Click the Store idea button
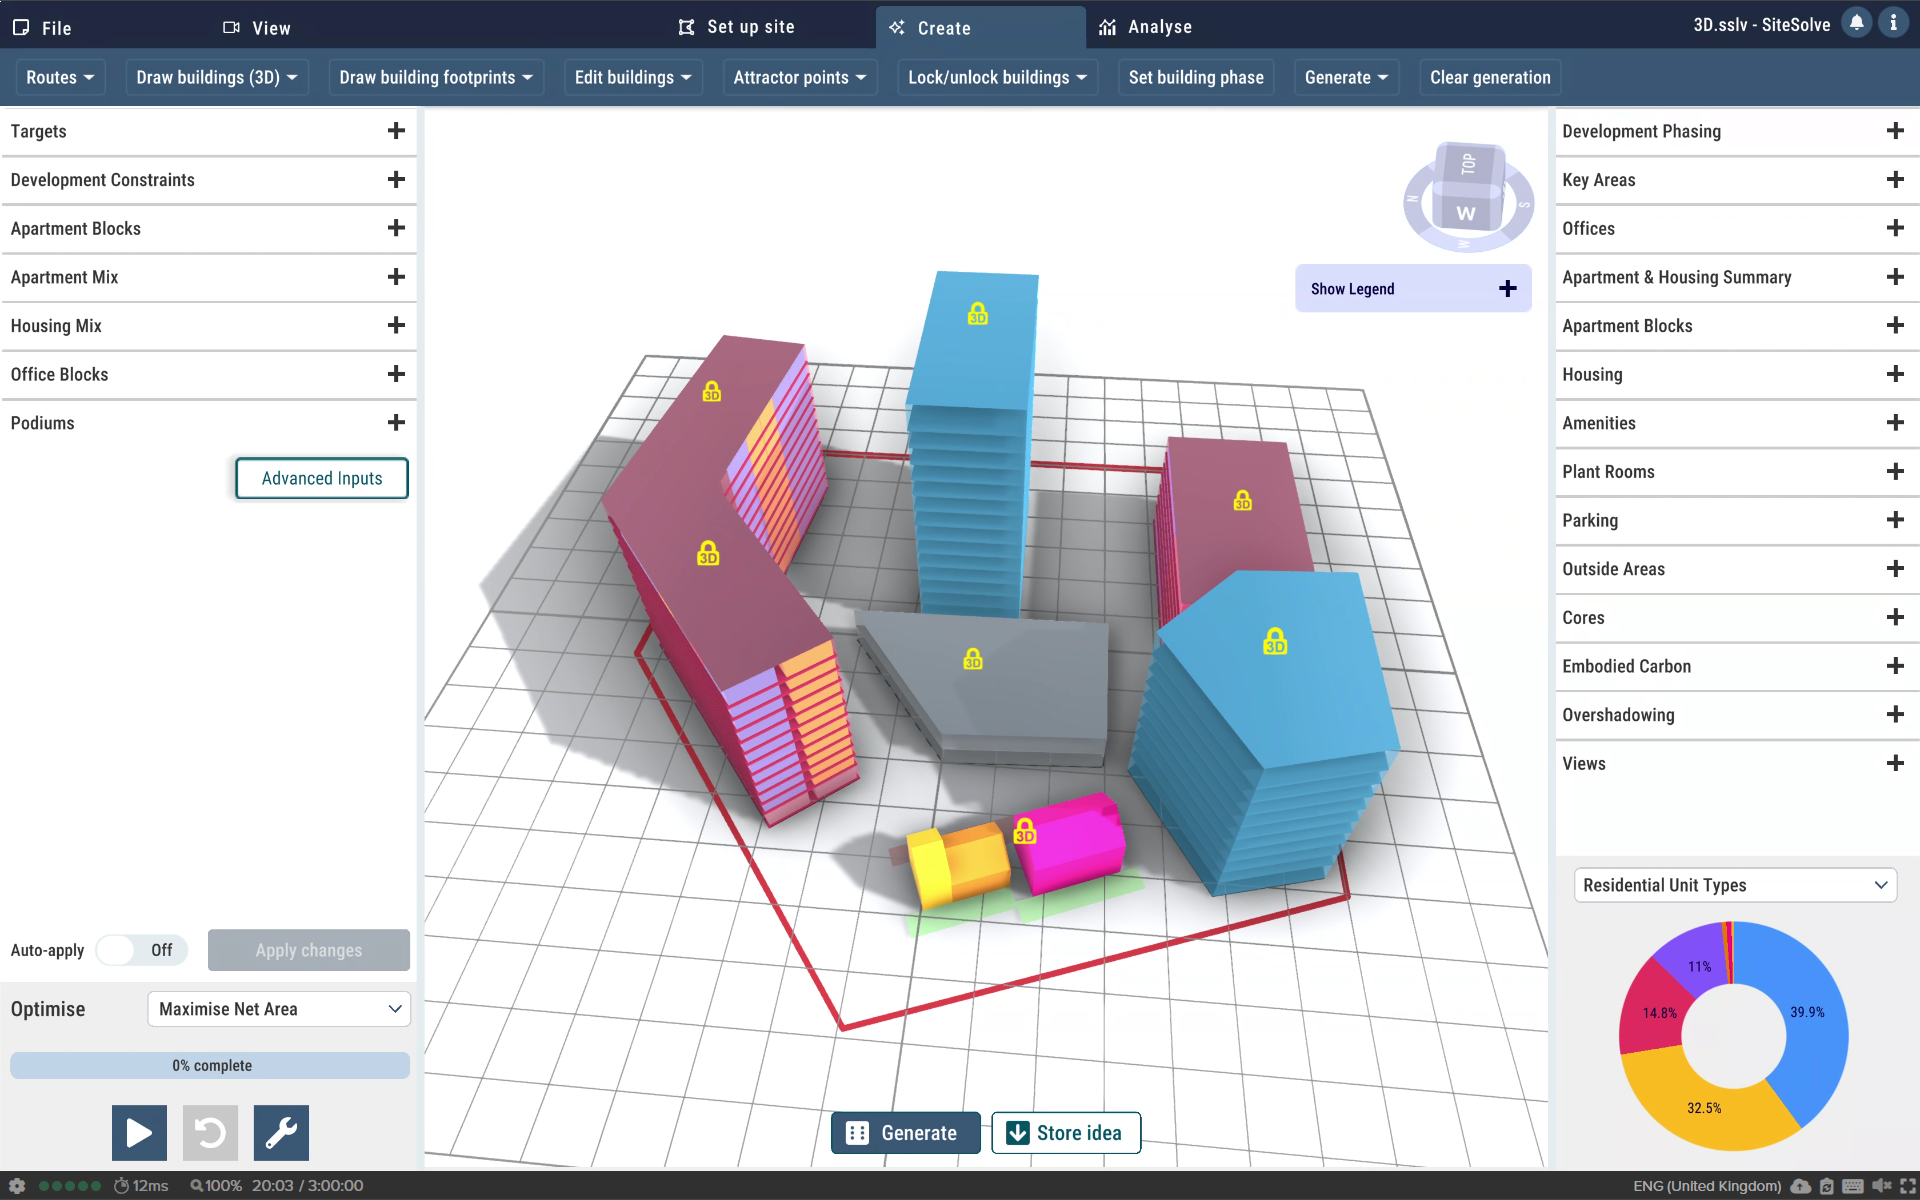 click(x=1065, y=1133)
